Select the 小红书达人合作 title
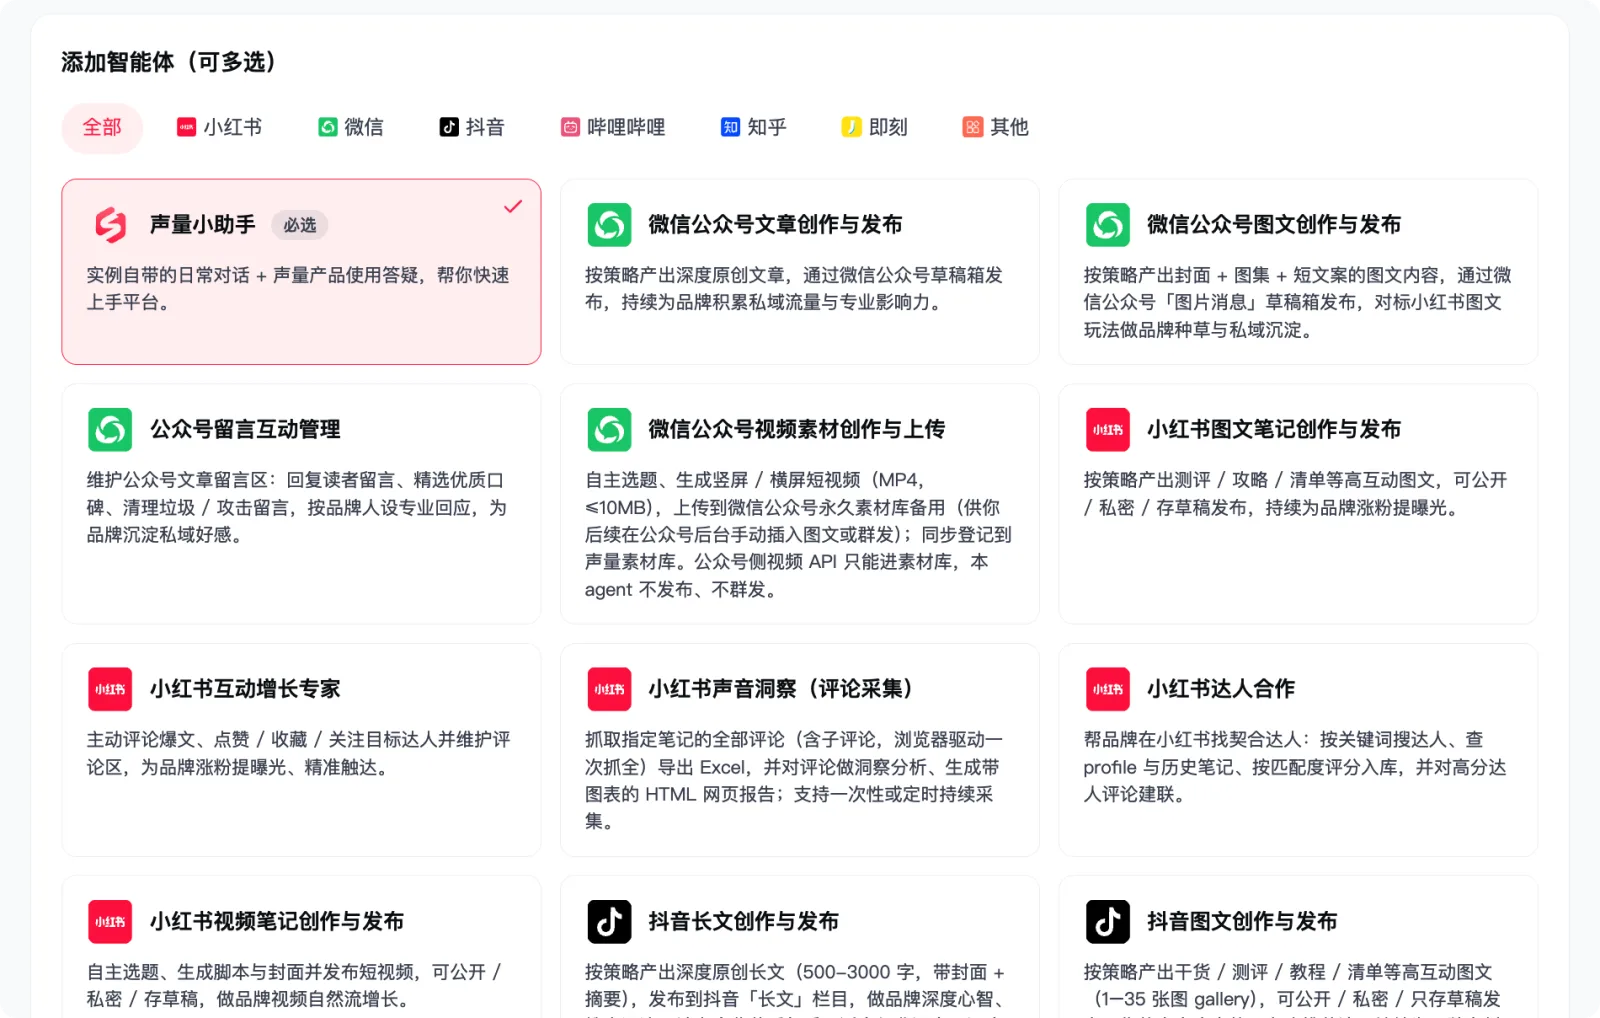This screenshot has height=1018, width=1600. pyautogui.click(x=1221, y=689)
